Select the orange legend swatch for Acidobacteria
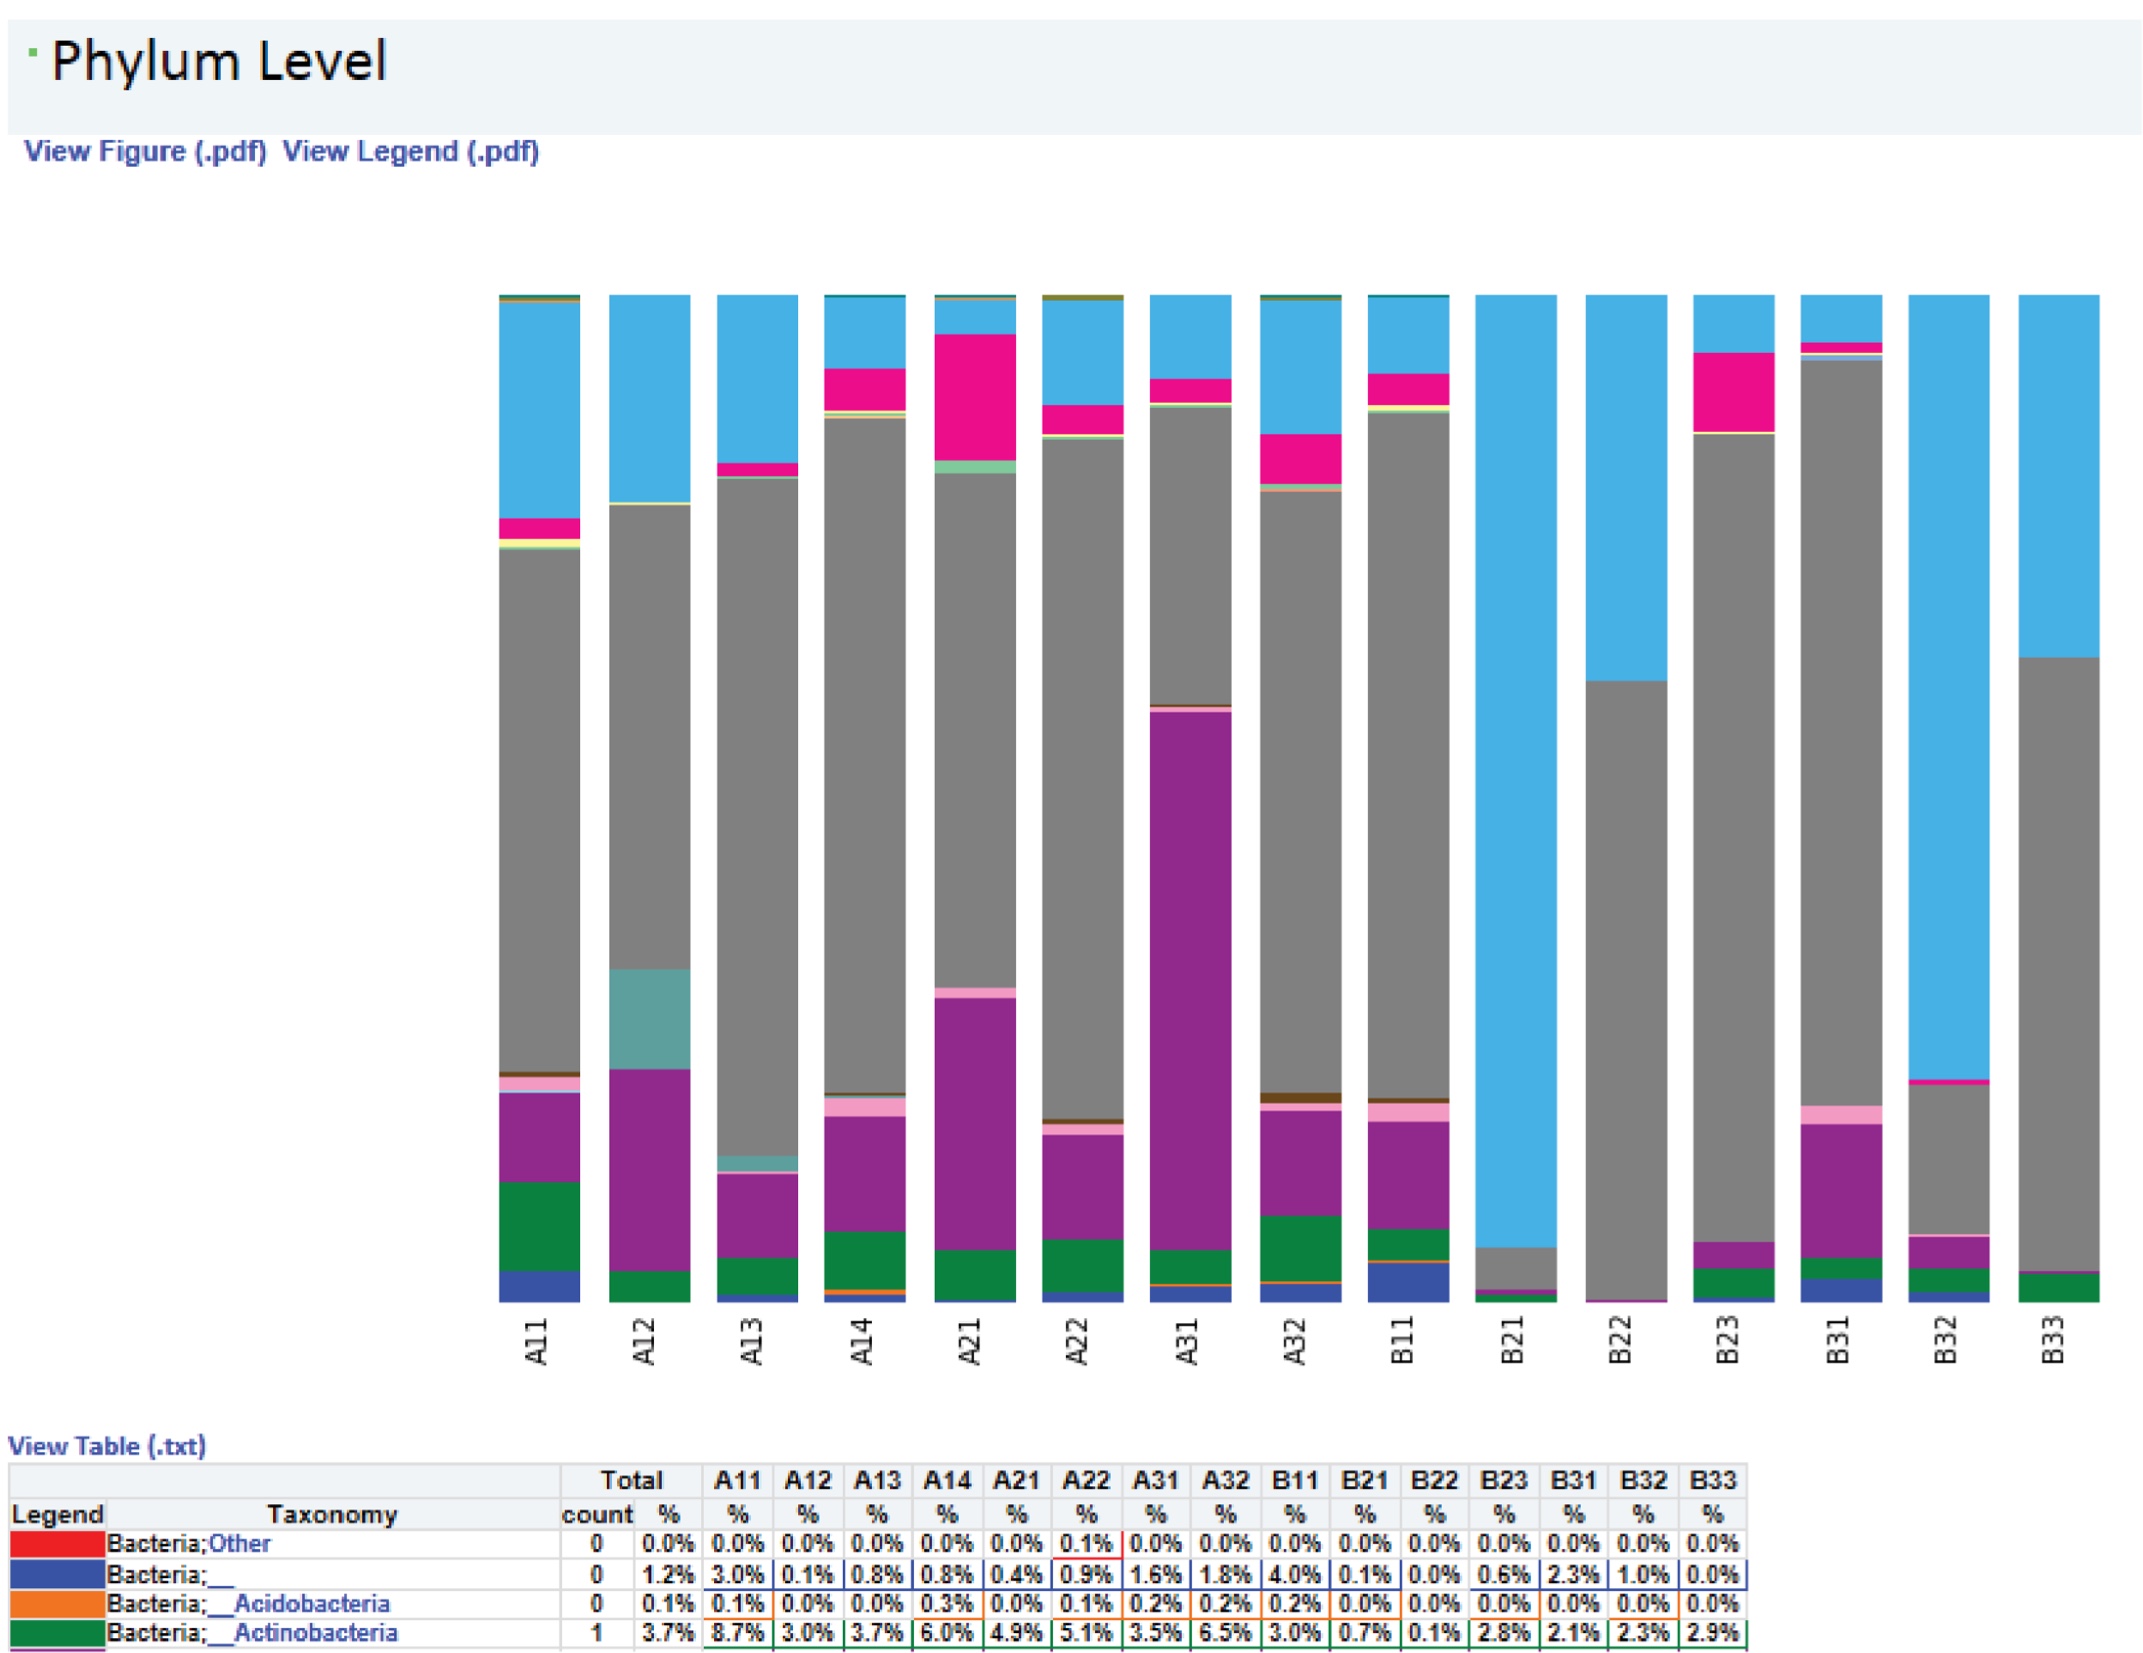 (x=55, y=1603)
